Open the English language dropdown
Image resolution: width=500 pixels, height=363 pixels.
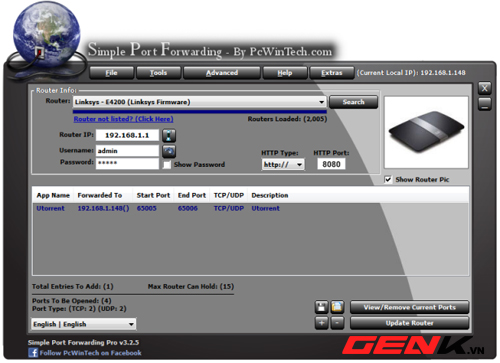[x=84, y=324]
